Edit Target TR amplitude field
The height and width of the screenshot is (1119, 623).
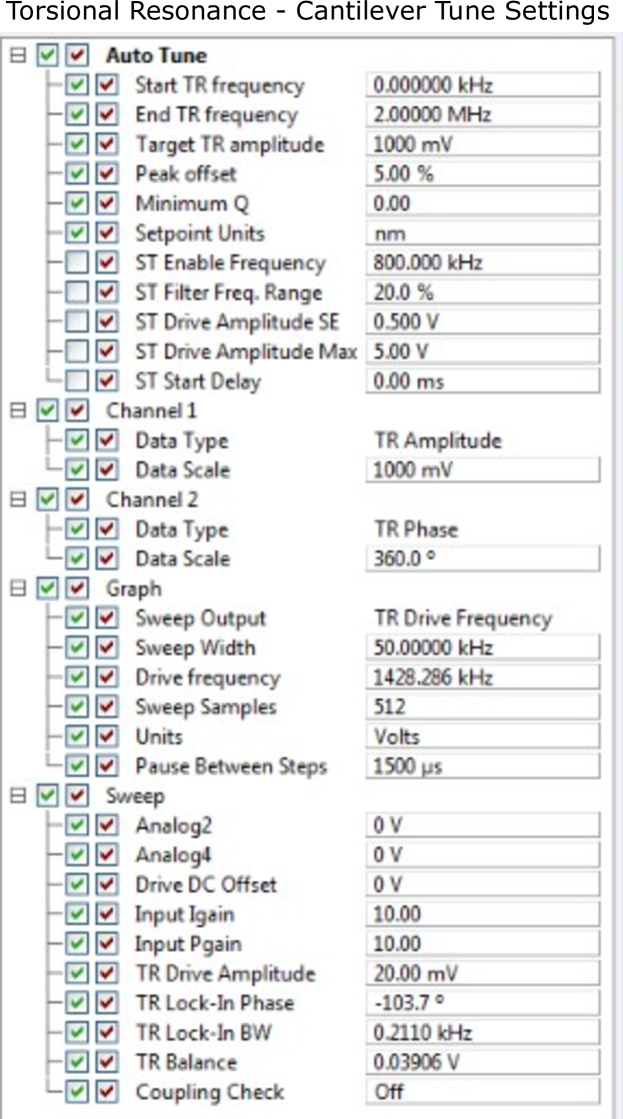click(x=483, y=145)
